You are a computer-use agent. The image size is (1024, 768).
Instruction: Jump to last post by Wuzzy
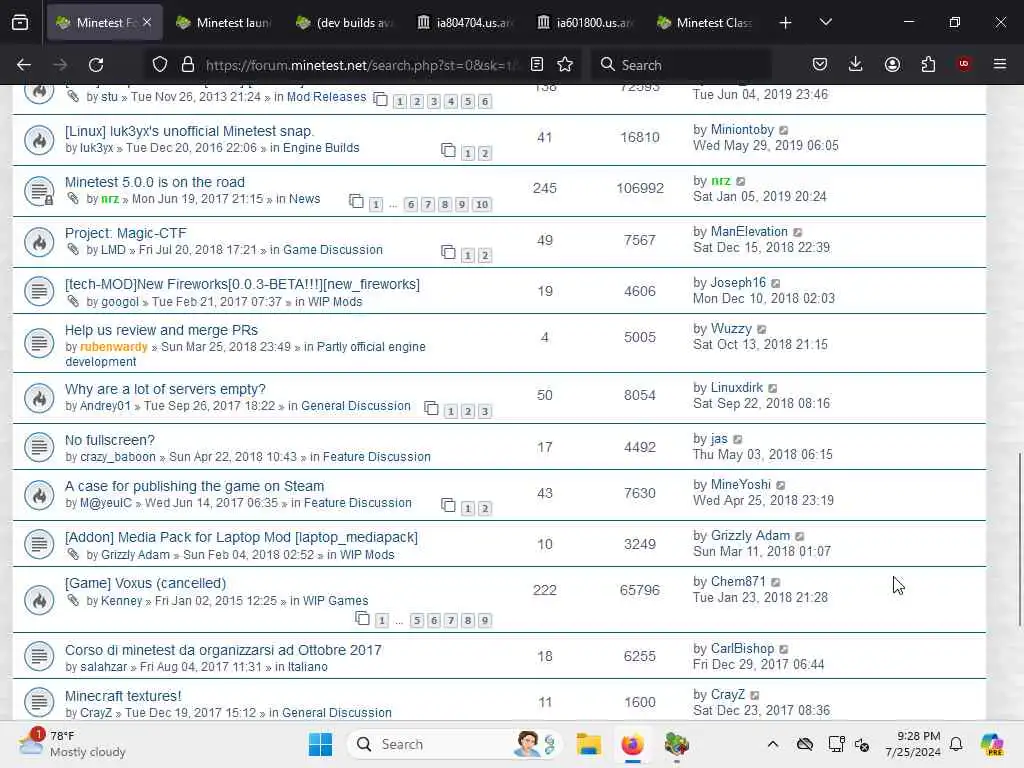click(x=761, y=330)
